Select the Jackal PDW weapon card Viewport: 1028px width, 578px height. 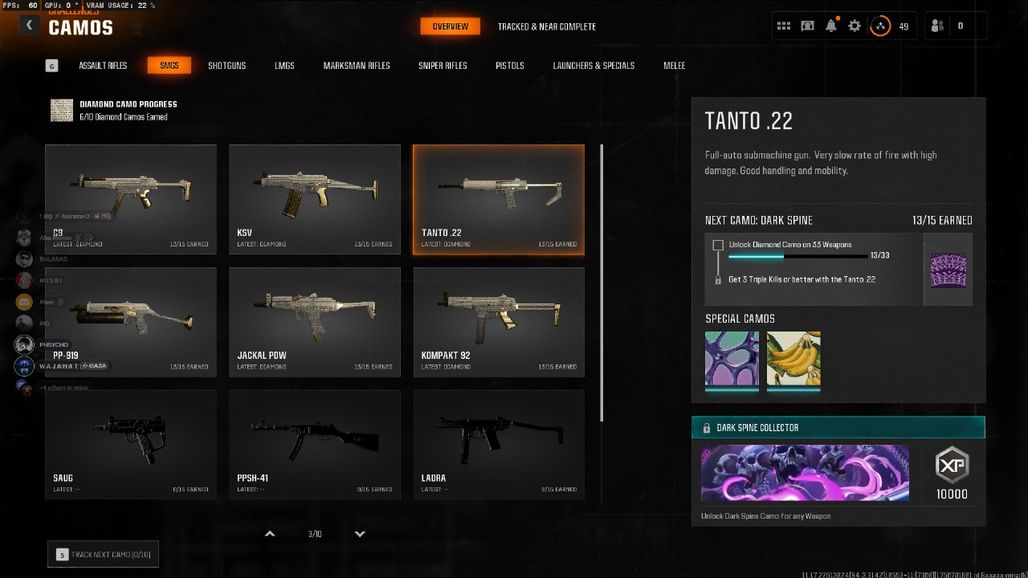point(315,322)
